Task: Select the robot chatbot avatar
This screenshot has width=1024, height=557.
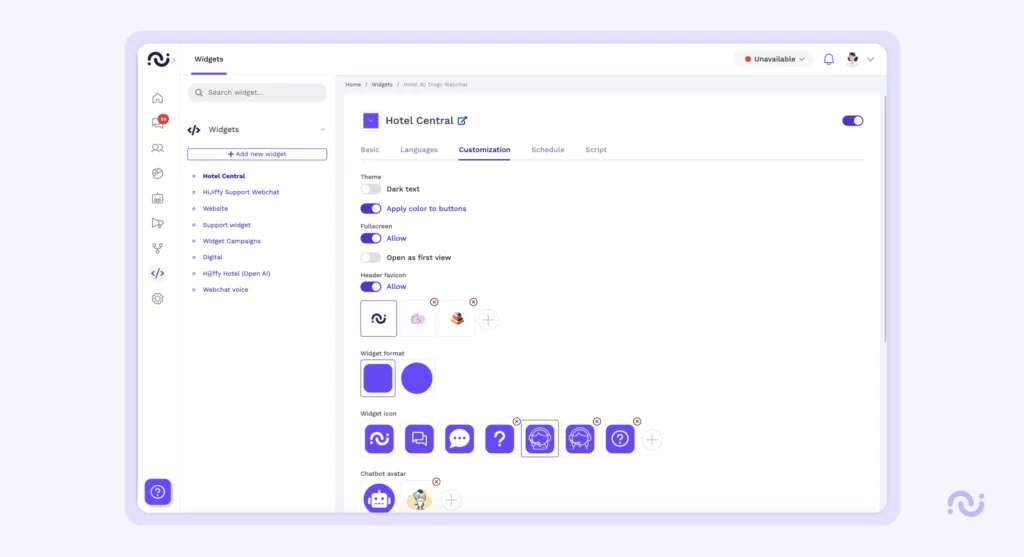Action: (x=379, y=499)
